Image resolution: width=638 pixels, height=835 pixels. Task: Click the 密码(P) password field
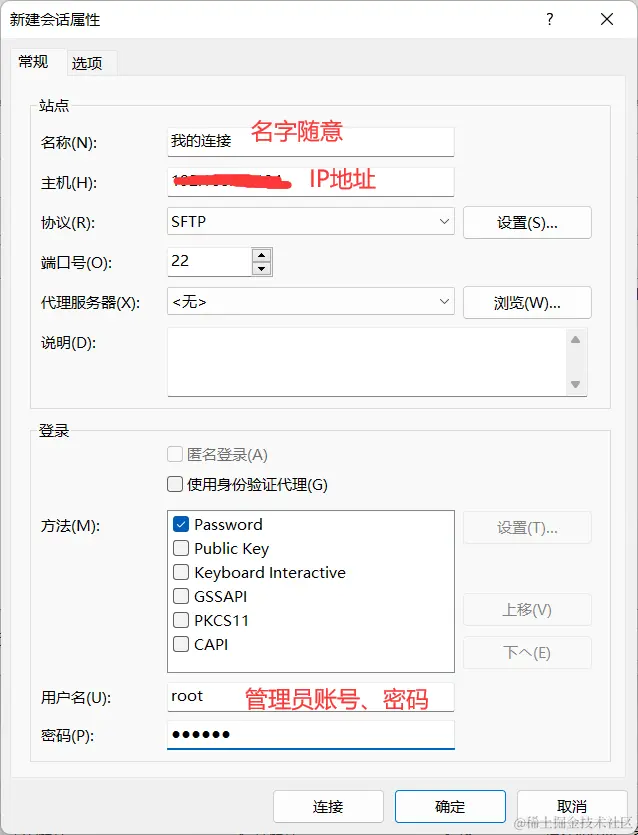coord(310,735)
